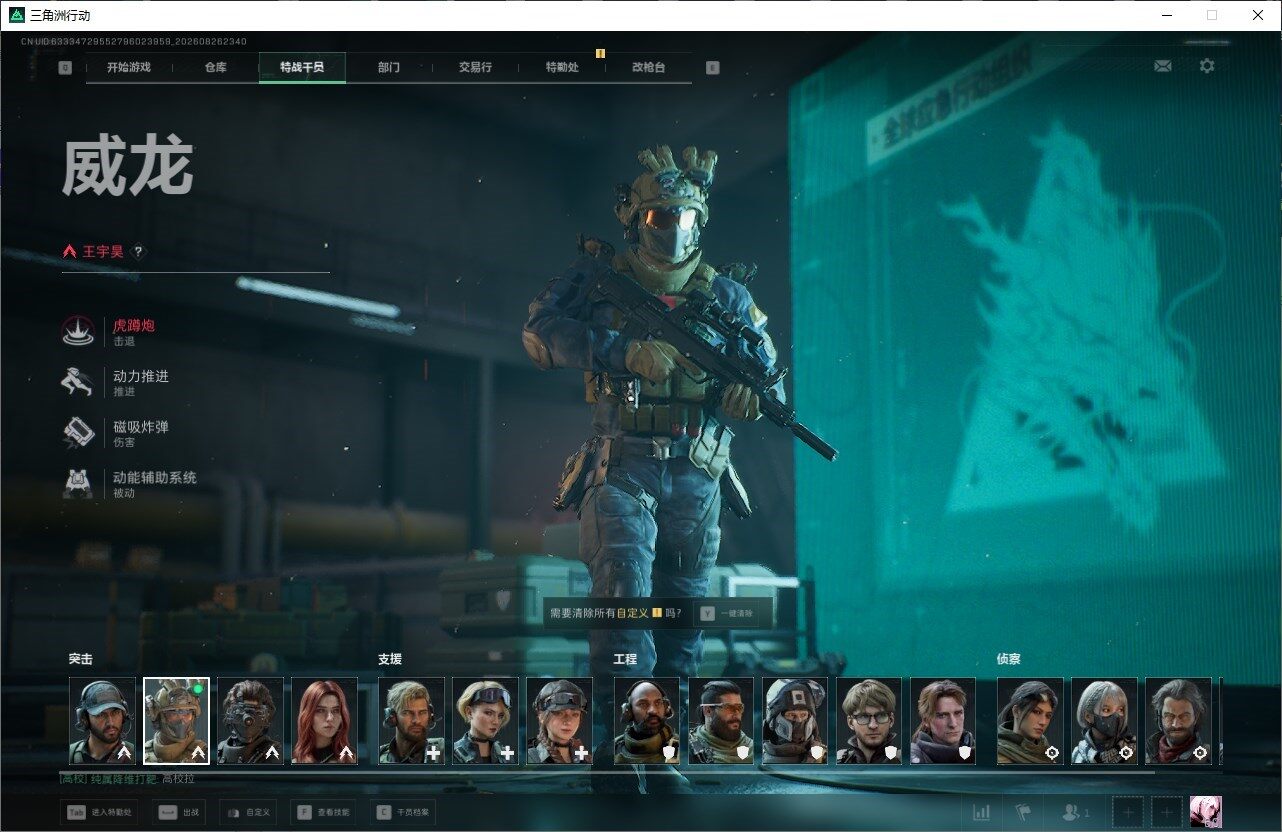Select the bearded recon operator portrait
Screen dimensions: 1282x832
click(x=1178, y=721)
